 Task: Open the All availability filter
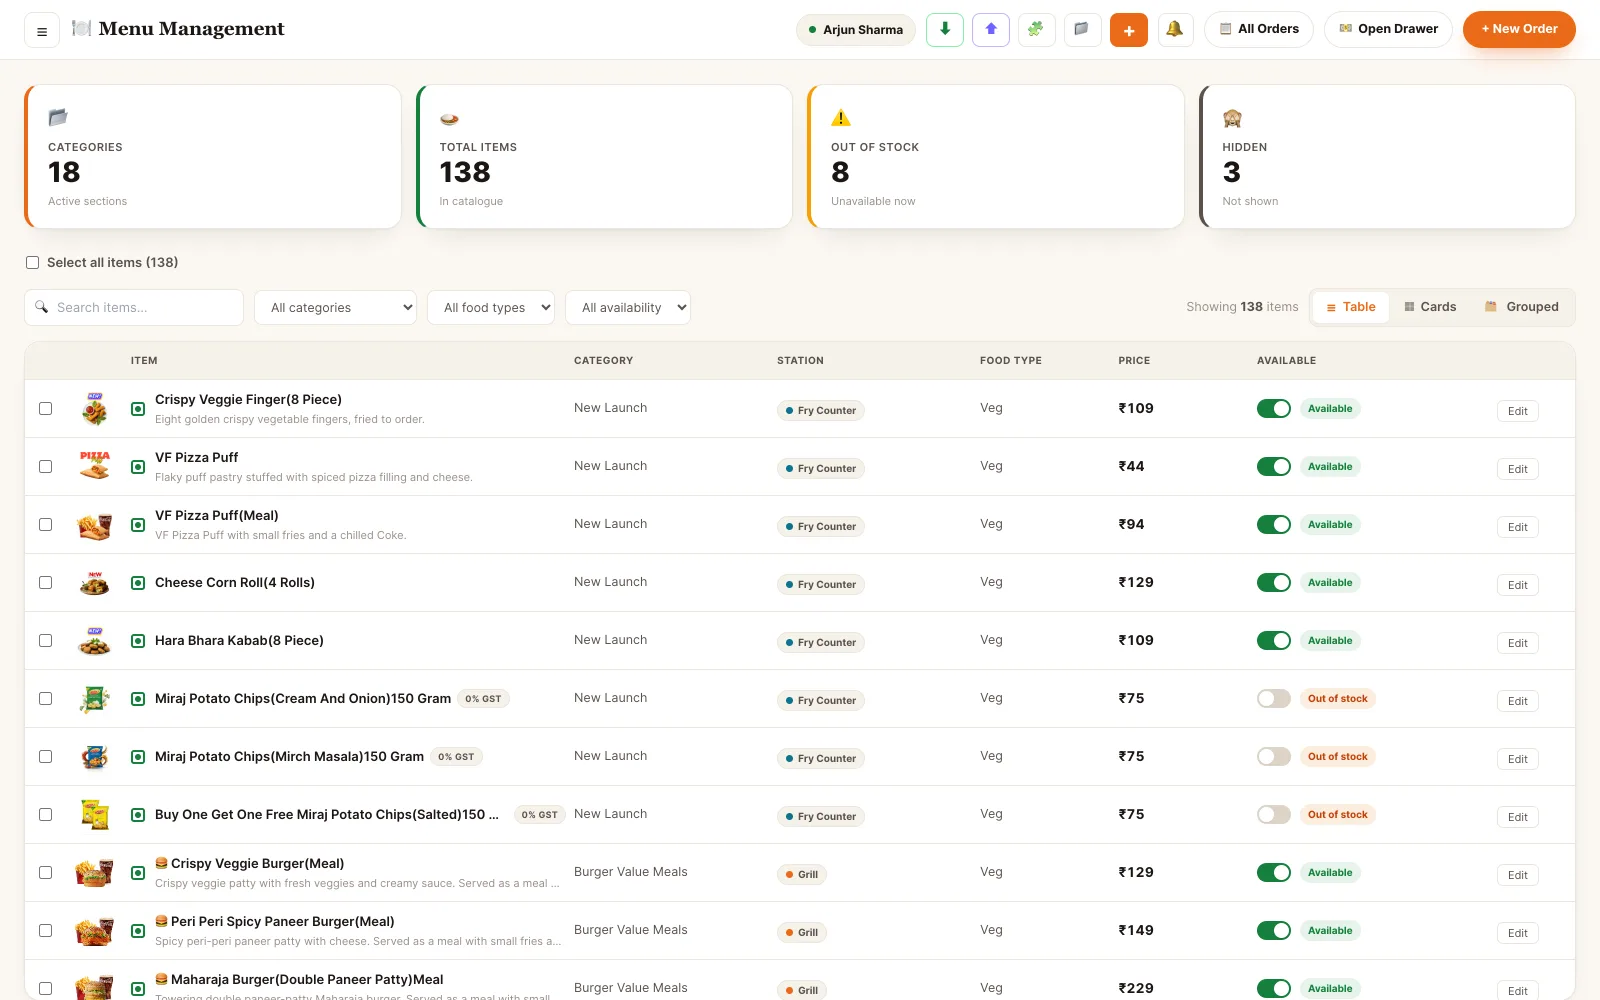coord(628,308)
